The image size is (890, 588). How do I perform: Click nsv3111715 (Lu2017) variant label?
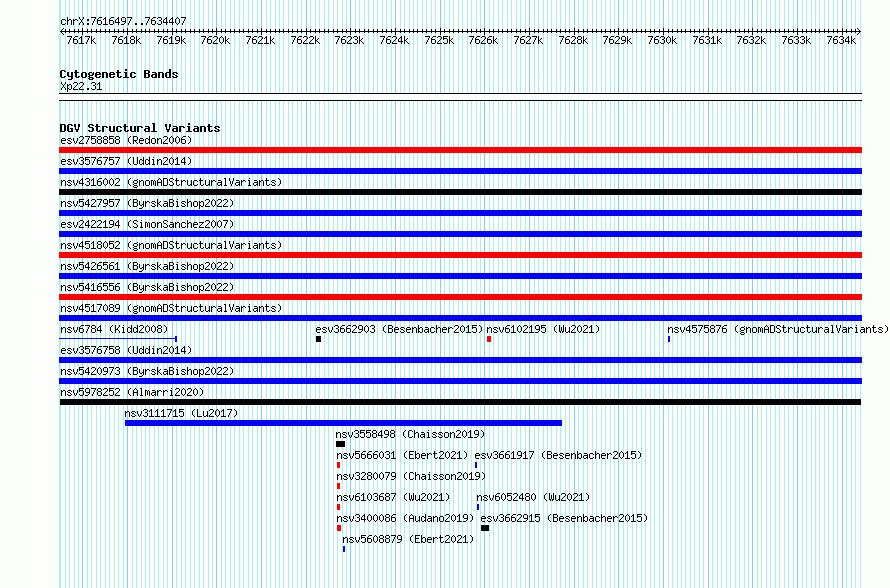click(181, 413)
